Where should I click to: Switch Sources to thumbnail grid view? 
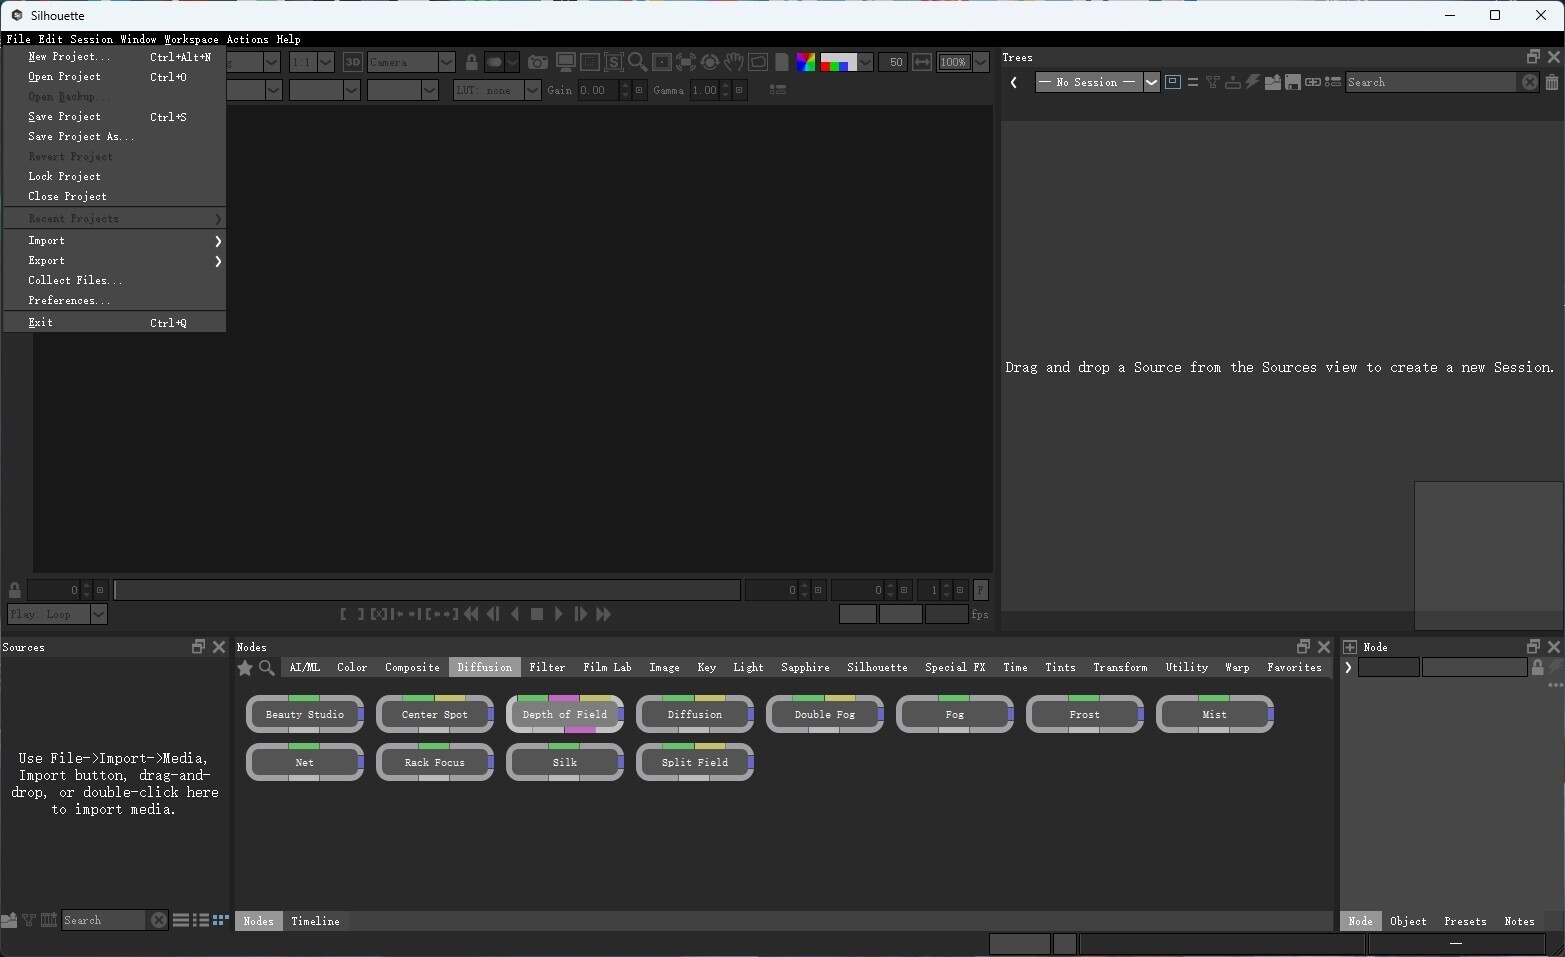tap(220, 920)
